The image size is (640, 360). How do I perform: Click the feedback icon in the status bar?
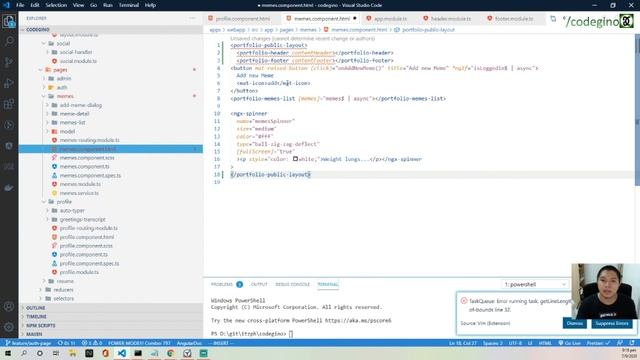tap(620, 343)
